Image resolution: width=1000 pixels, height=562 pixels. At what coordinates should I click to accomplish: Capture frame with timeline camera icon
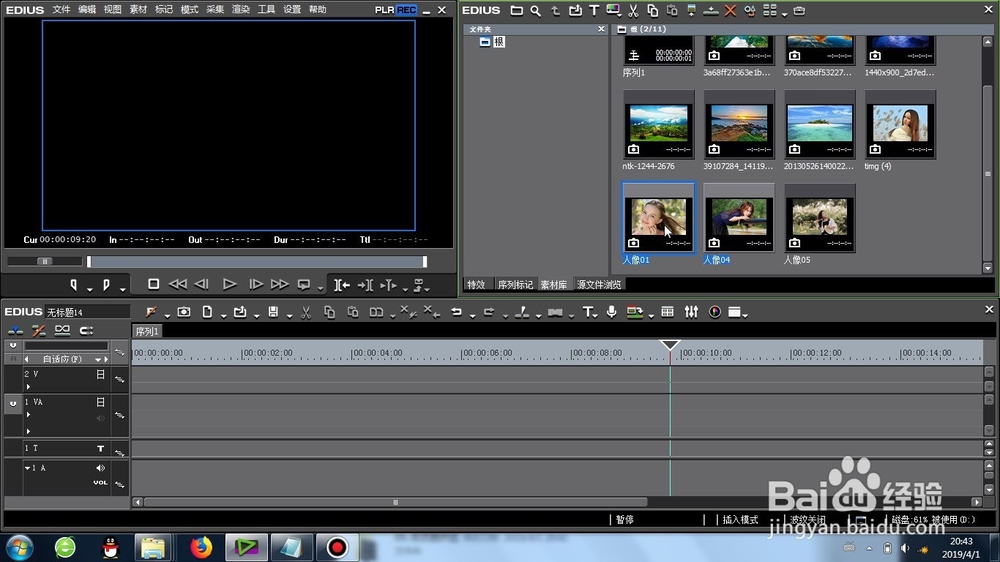click(x=184, y=312)
